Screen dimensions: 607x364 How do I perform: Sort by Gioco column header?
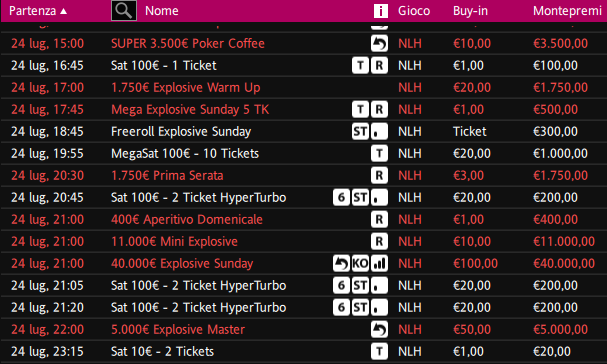414,11
